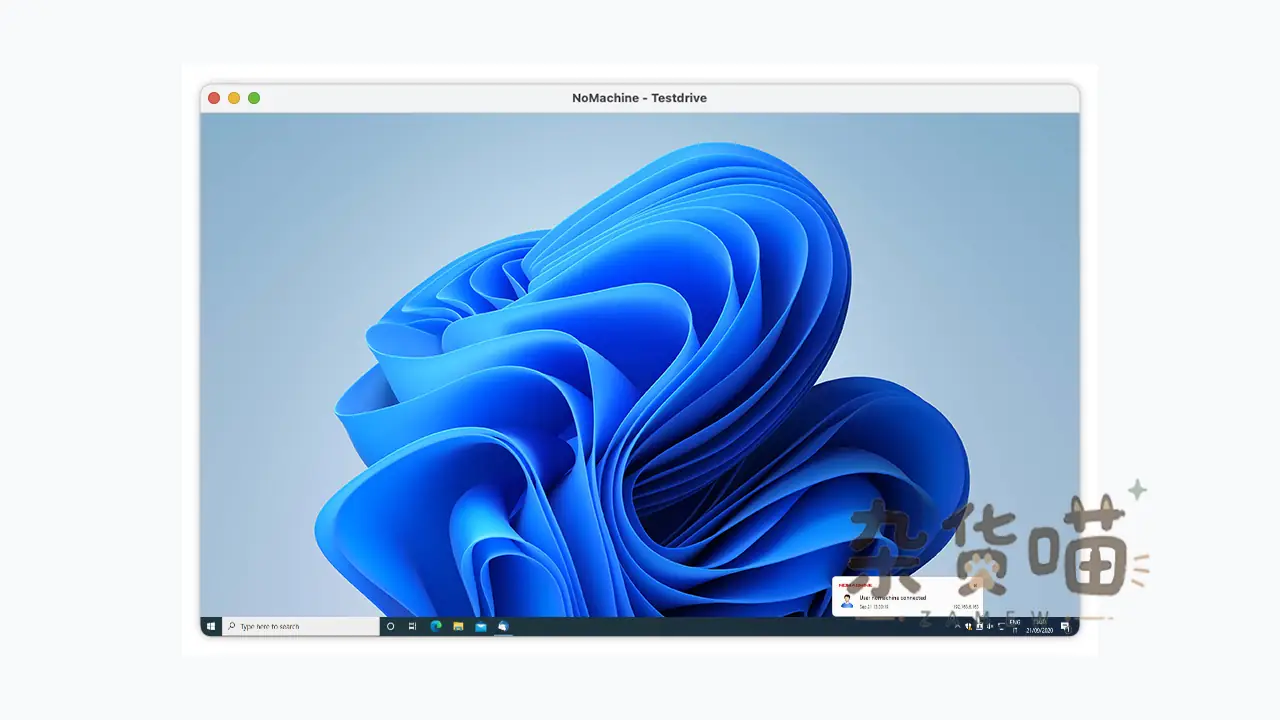The image size is (1280, 720).
Task: Click 'User nomachine connected' notification text
Action: (x=893, y=598)
